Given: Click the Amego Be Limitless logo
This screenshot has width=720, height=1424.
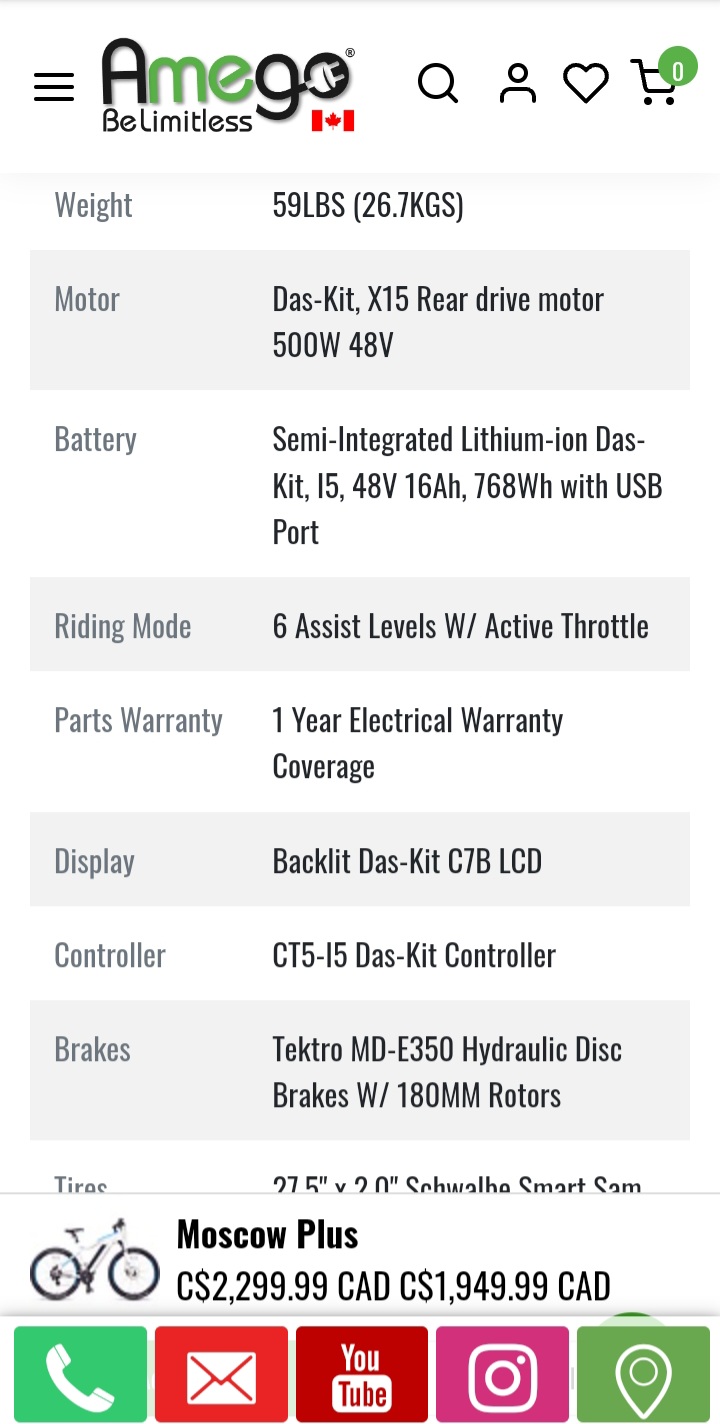Looking at the screenshot, I should (228, 86).
